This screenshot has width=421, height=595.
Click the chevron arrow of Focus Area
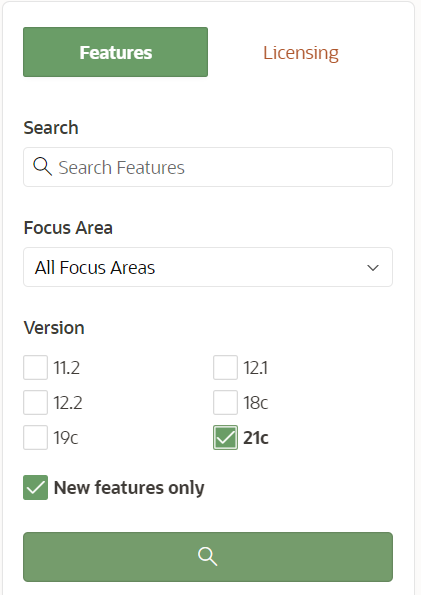point(373,268)
